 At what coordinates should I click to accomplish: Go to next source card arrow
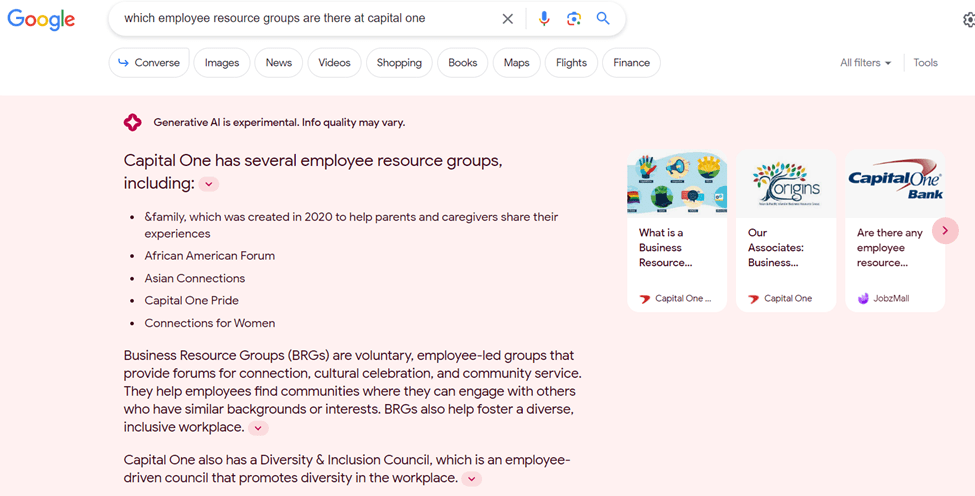(x=945, y=231)
